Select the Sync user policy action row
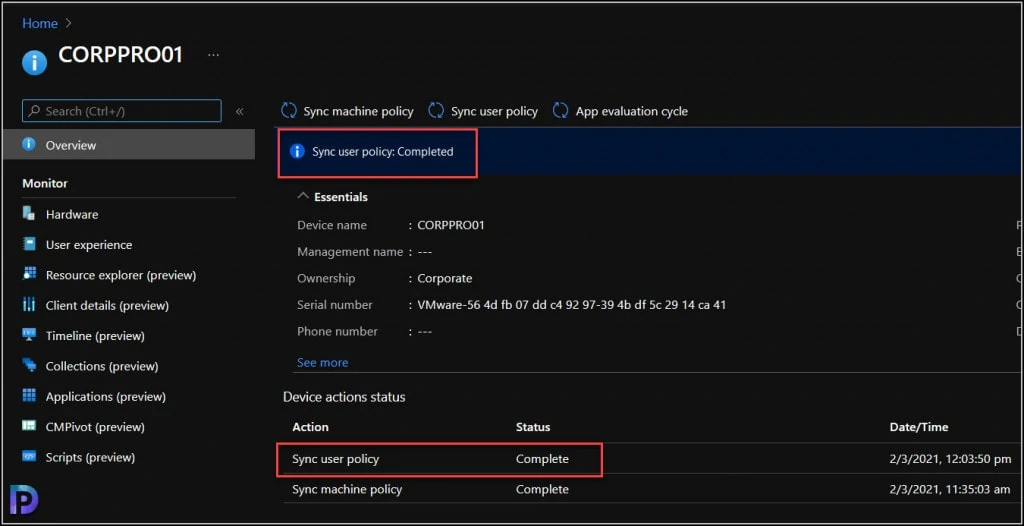Image resolution: width=1024 pixels, height=526 pixels. point(653,459)
